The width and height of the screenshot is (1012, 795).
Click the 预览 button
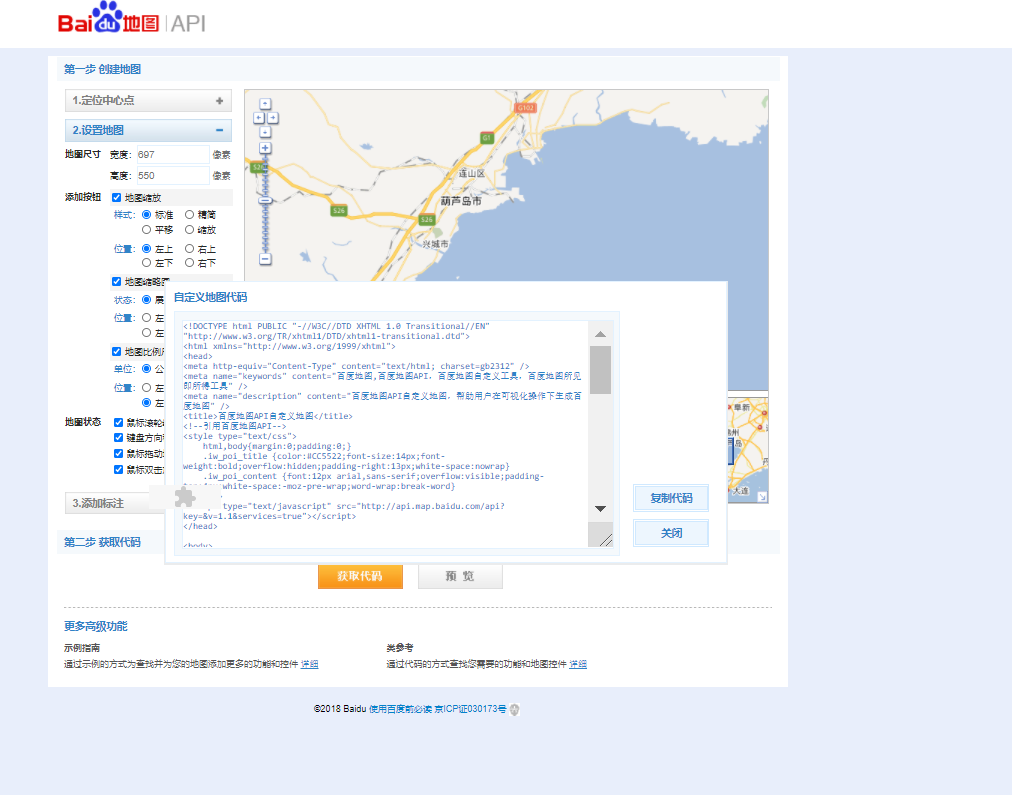tap(460, 576)
